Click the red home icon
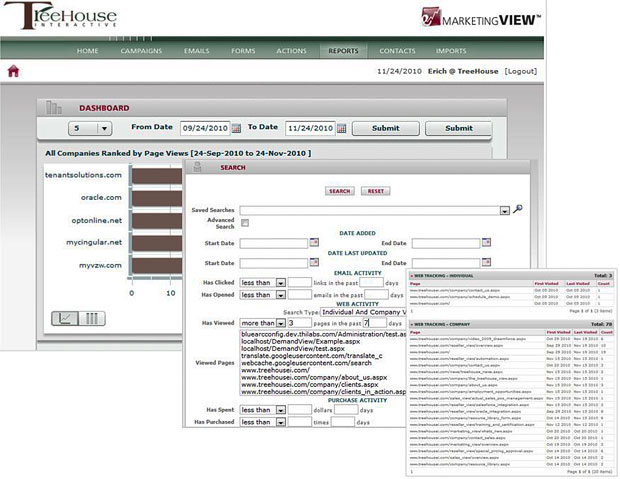The height and width of the screenshot is (479, 620). (x=13, y=71)
